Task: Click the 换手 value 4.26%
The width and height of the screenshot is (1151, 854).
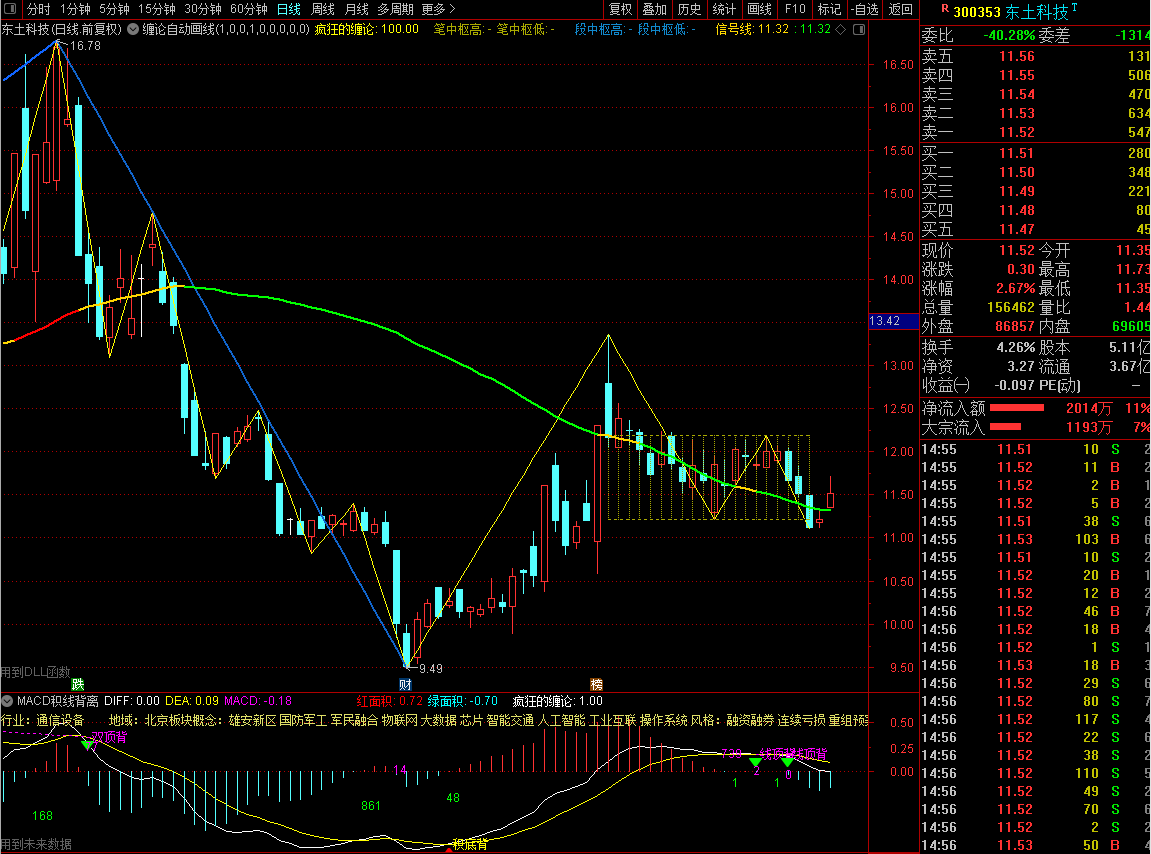Action: (x=1015, y=347)
